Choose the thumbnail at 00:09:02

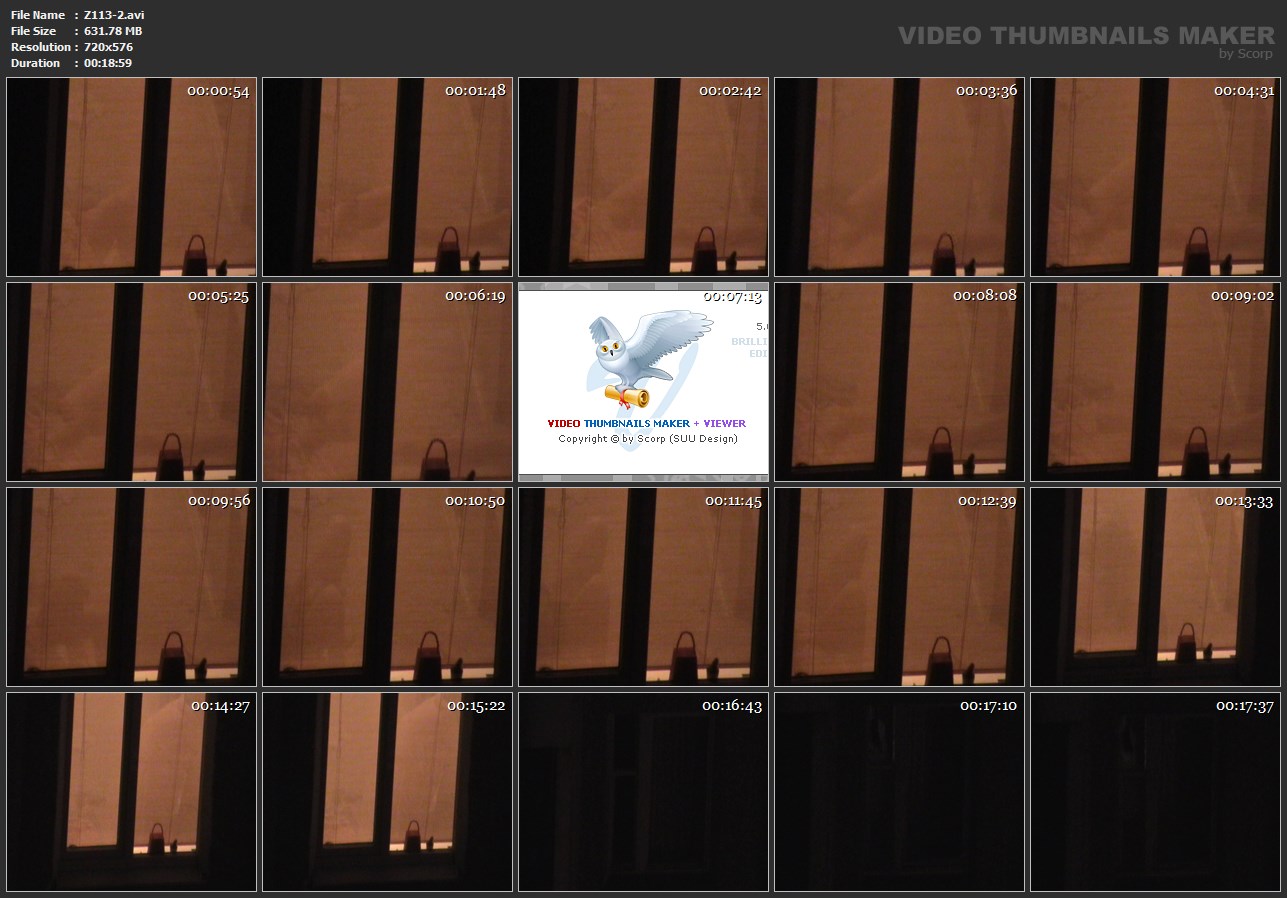1155,382
